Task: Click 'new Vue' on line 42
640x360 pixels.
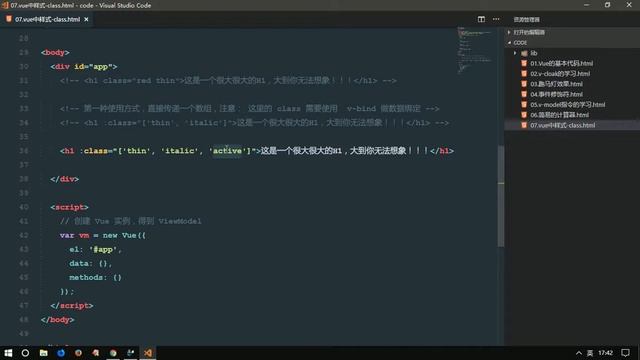Action: [x=119, y=236]
